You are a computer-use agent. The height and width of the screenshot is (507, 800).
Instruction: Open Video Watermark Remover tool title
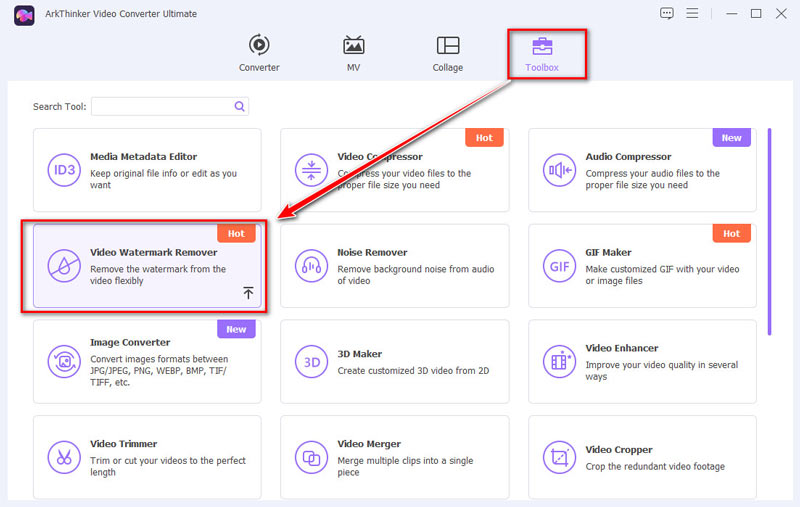(154, 252)
